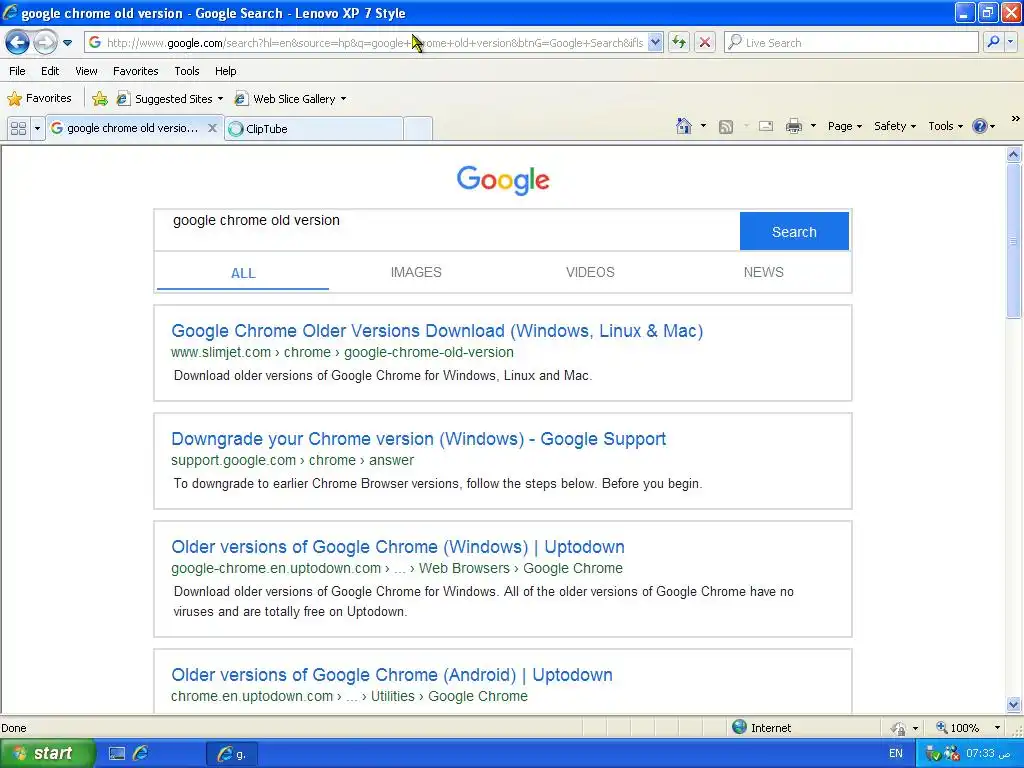Click the Help question mark icon
Image resolution: width=1024 pixels, height=768 pixels.
[980, 126]
